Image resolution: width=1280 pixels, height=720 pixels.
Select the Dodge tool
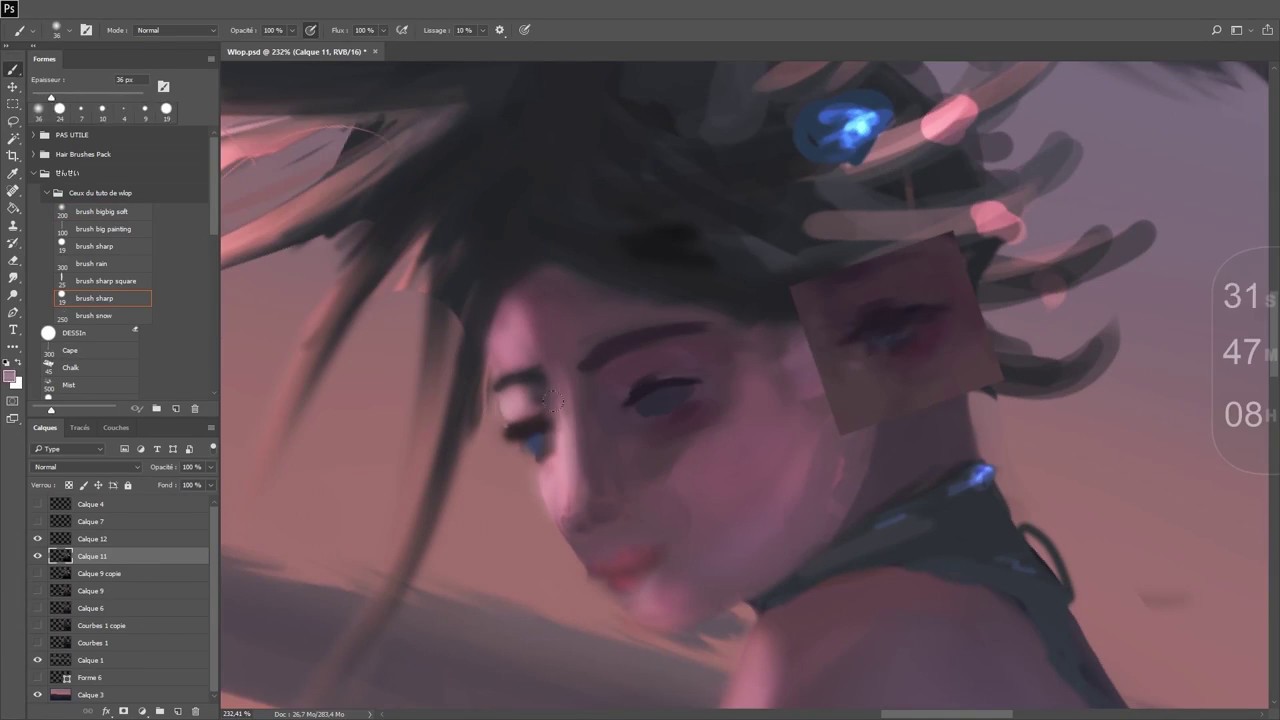point(13,295)
